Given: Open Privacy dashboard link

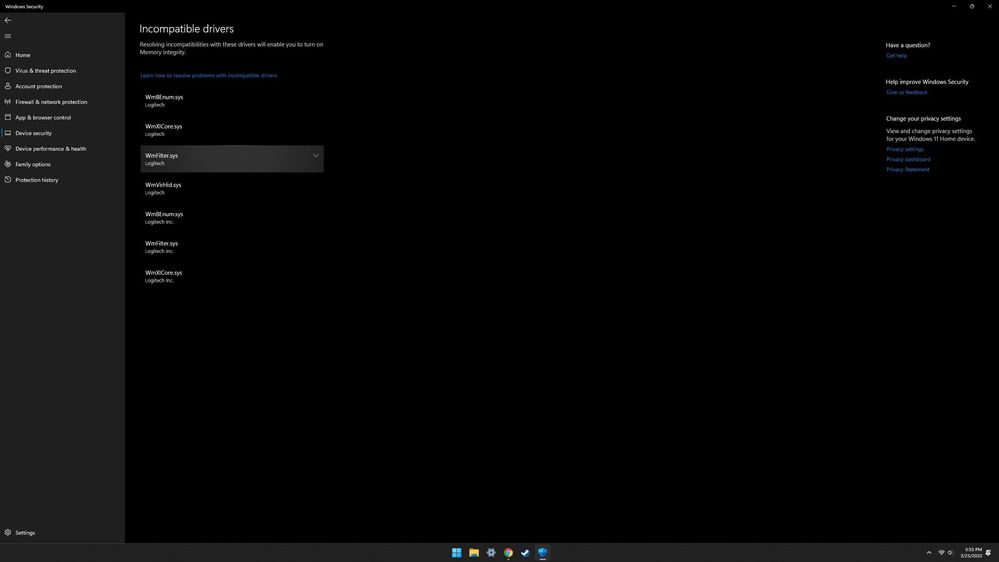Looking at the screenshot, I should (908, 159).
